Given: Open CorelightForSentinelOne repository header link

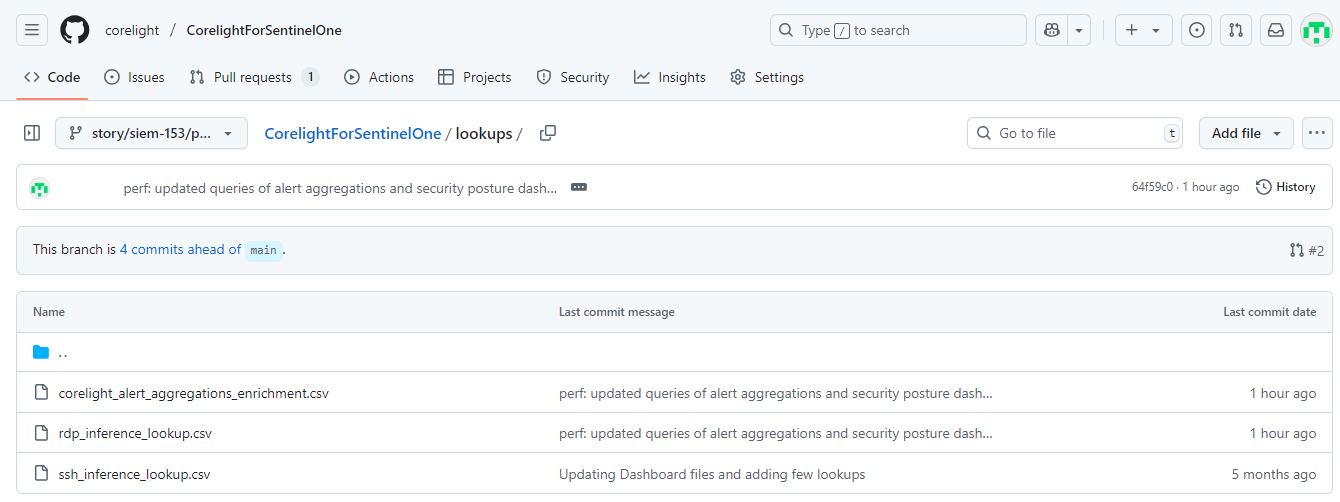Looking at the screenshot, I should point(264,30).
